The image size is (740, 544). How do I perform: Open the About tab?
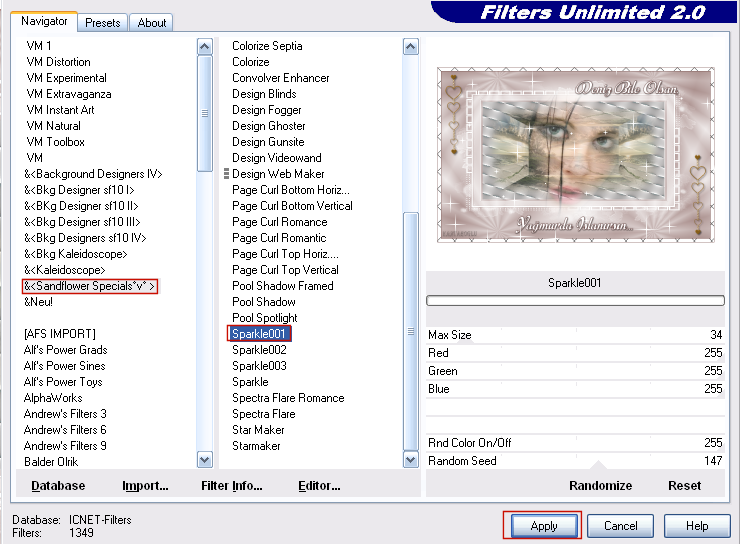tap(152, 22)
